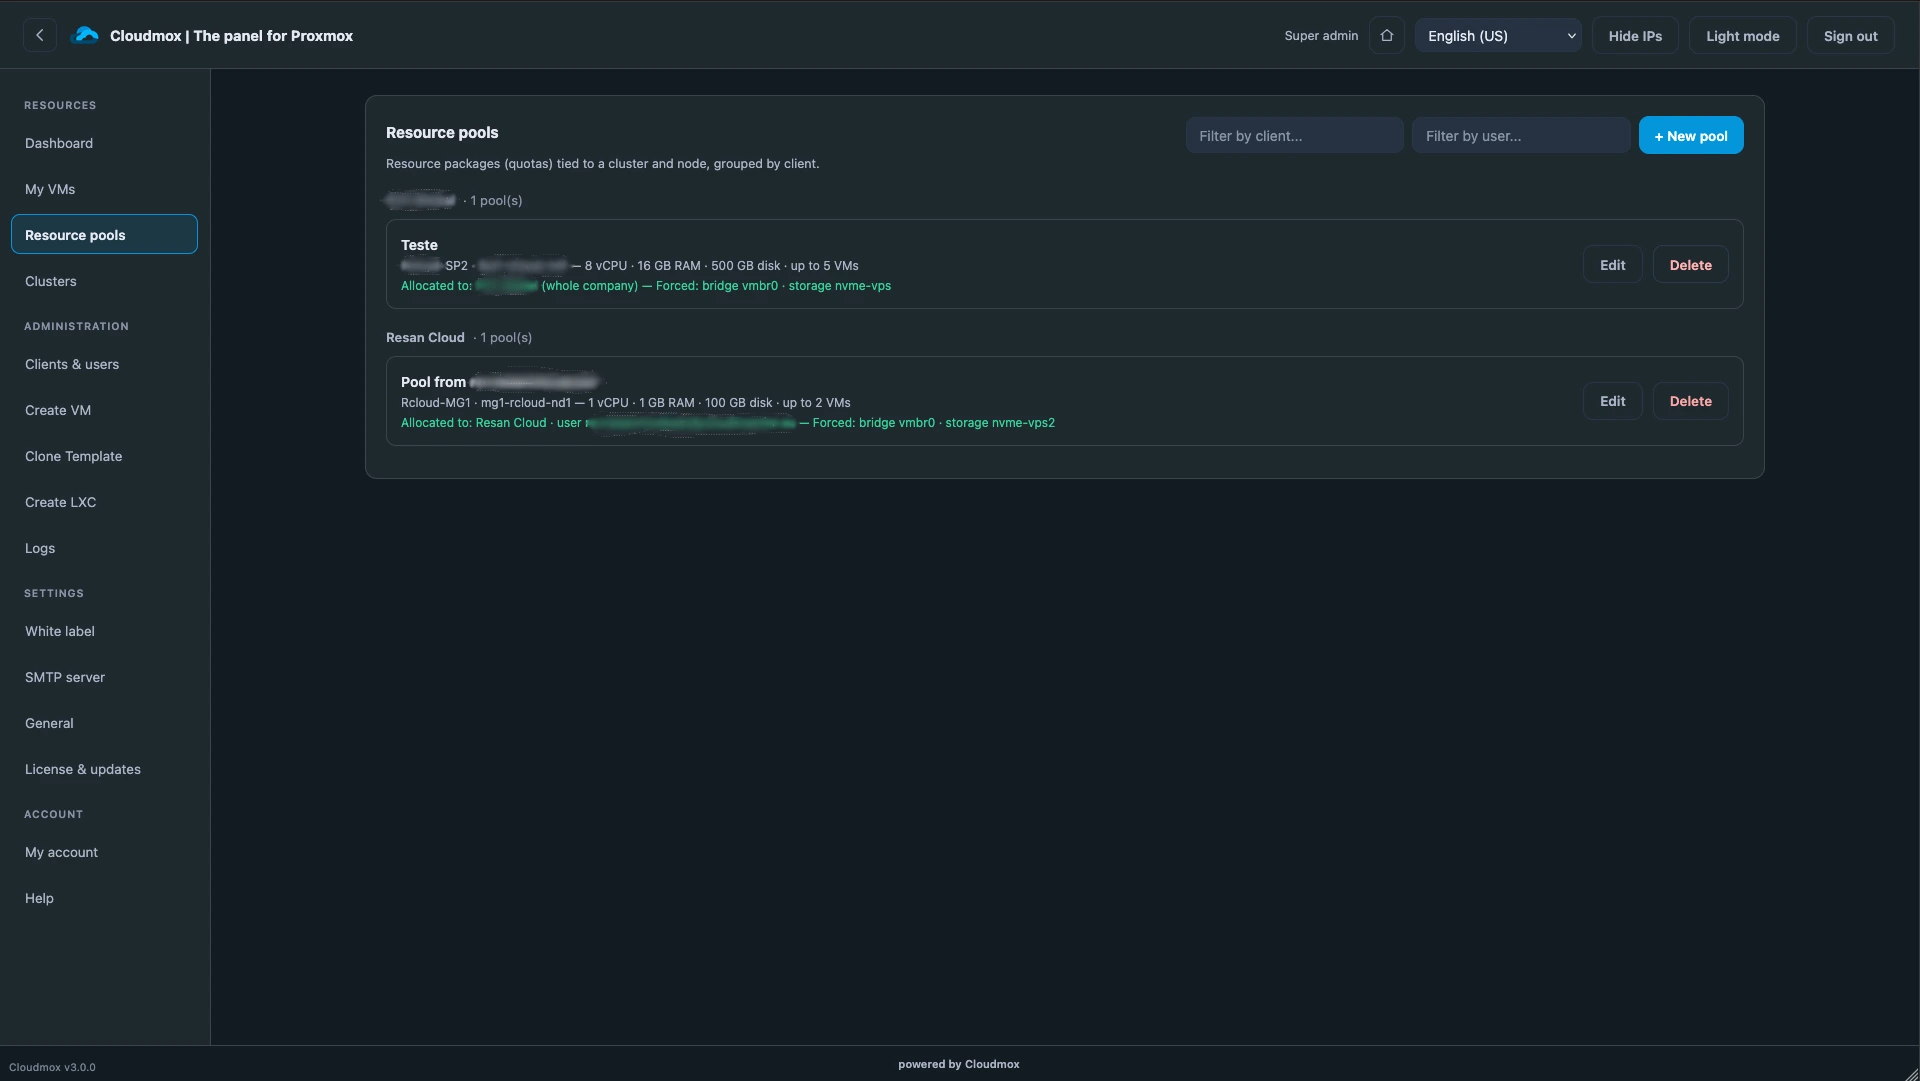Click the home icon next to Super admin

point(1387,35)
